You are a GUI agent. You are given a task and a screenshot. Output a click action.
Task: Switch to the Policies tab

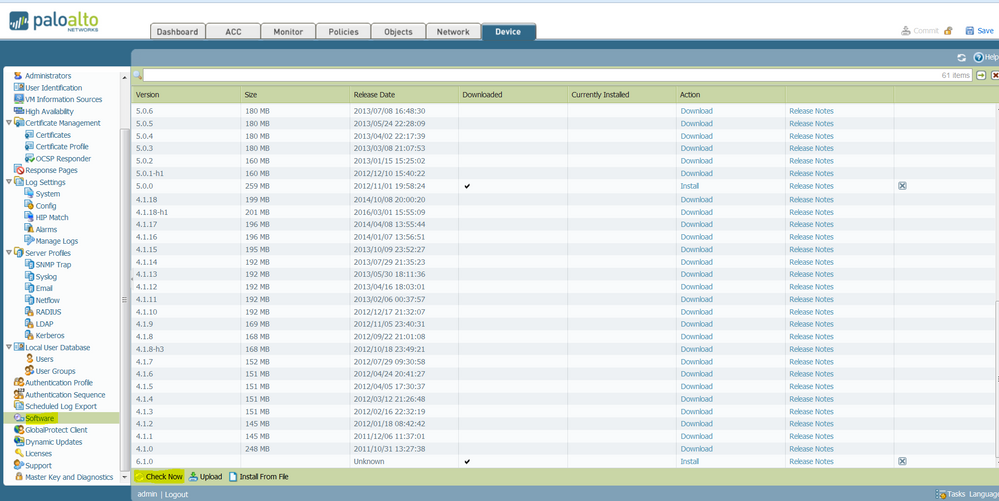343,32
